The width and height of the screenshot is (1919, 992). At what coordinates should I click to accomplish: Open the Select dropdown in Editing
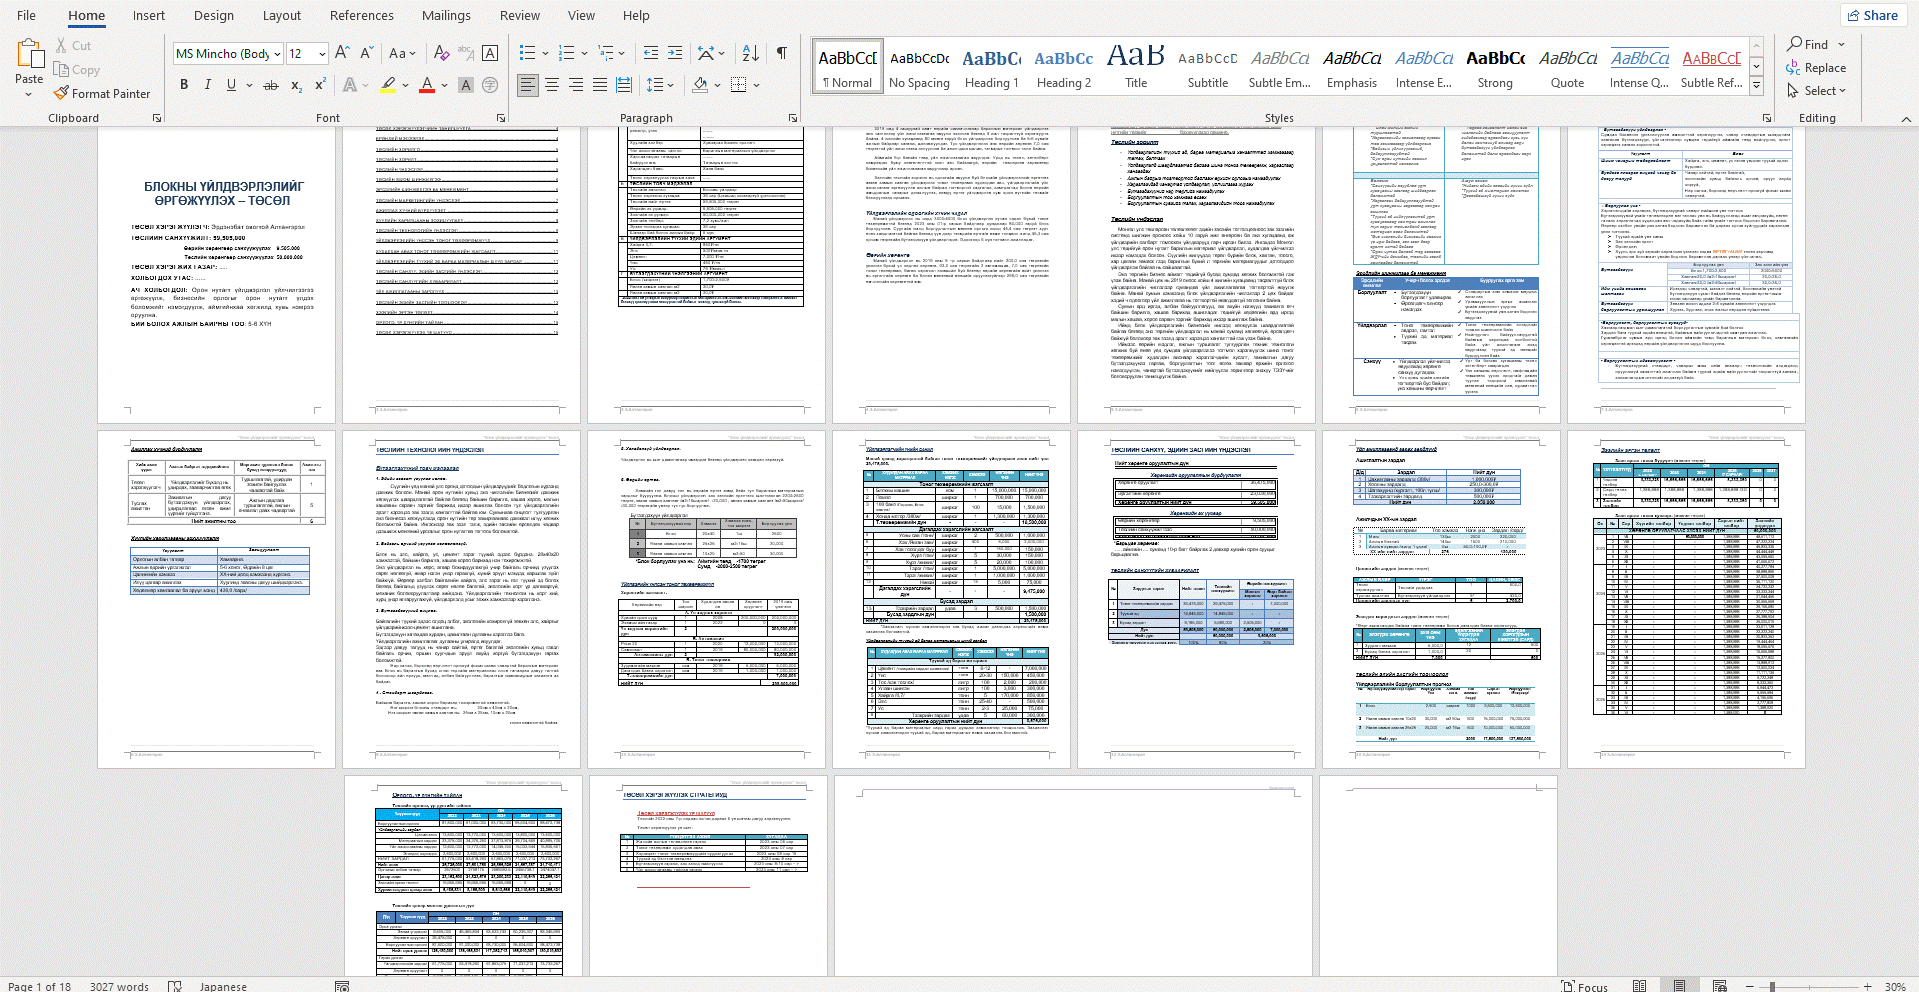1817,90
